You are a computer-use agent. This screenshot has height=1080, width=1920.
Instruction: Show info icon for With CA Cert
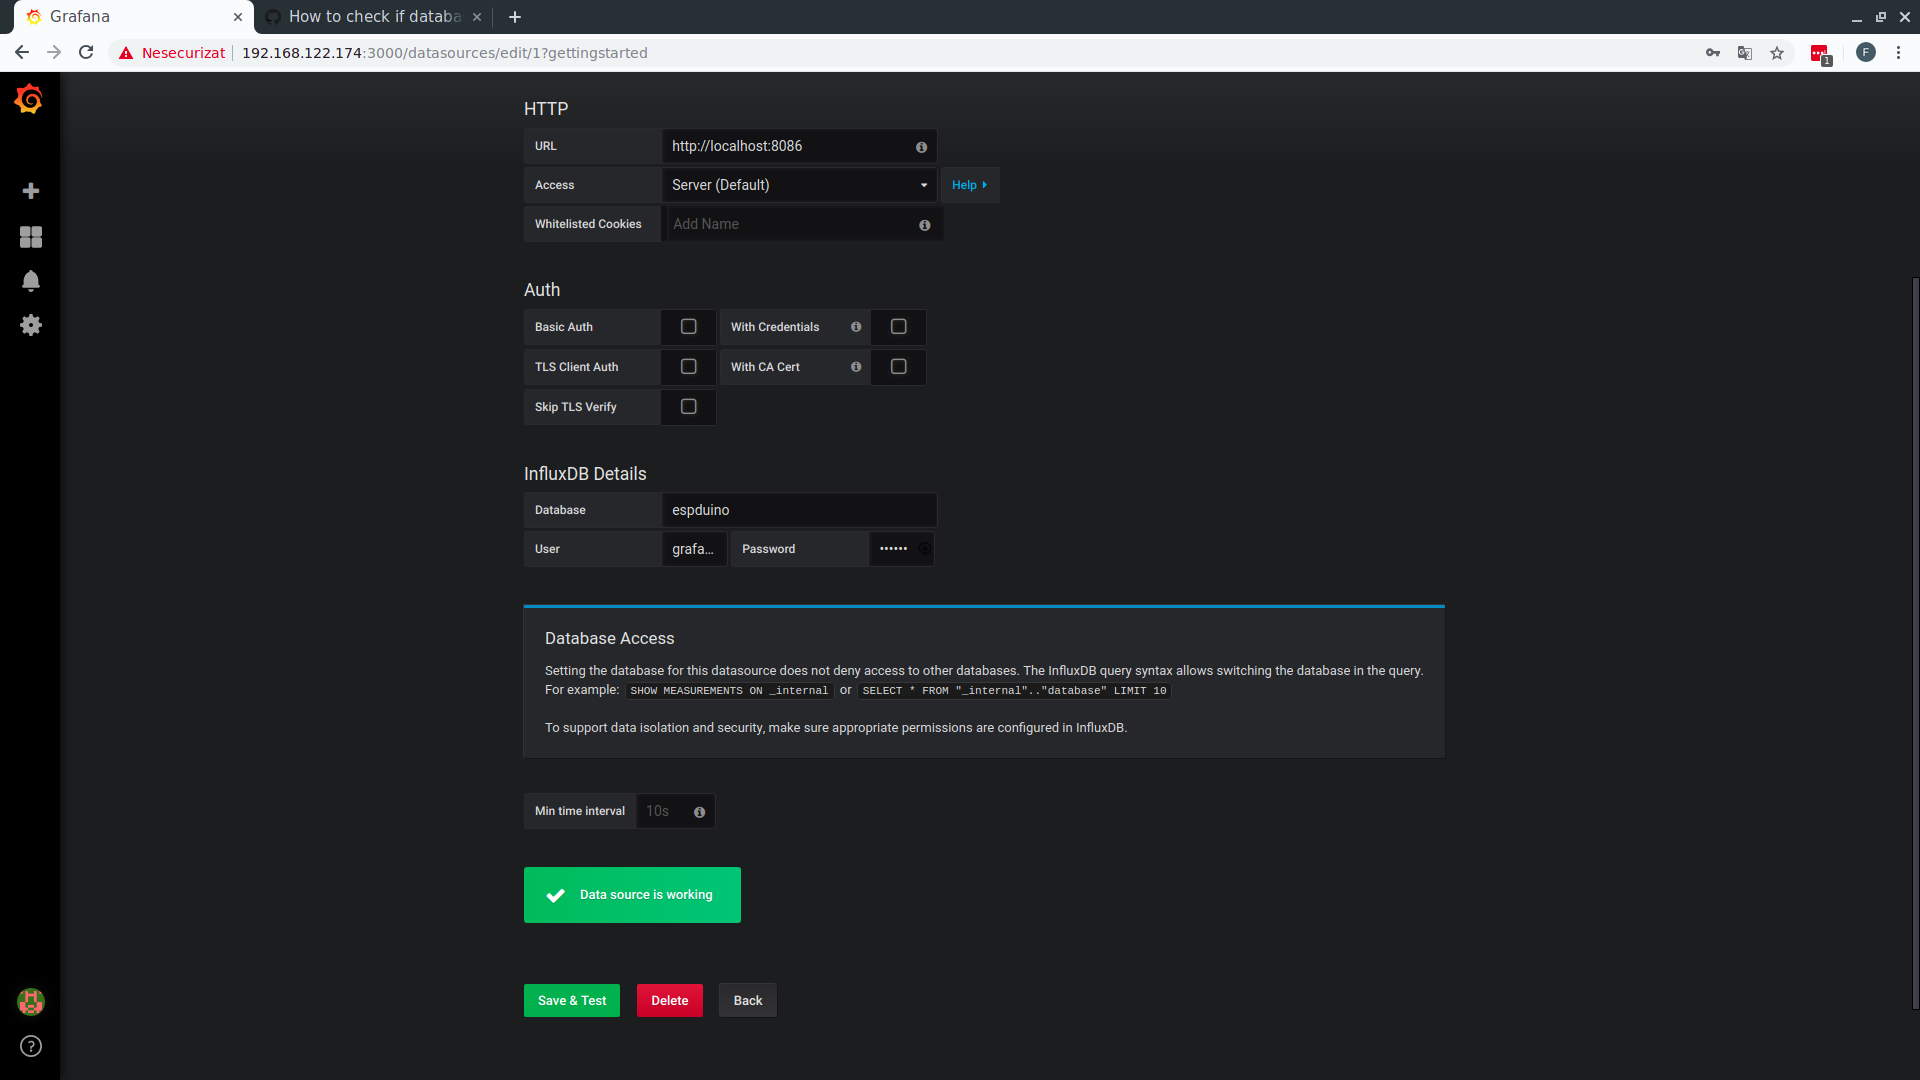856,367
